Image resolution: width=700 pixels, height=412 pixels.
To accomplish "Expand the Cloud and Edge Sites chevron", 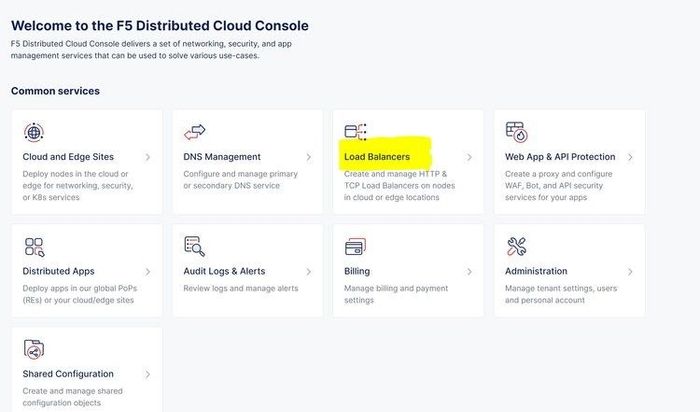I will (x=148, y=157).
